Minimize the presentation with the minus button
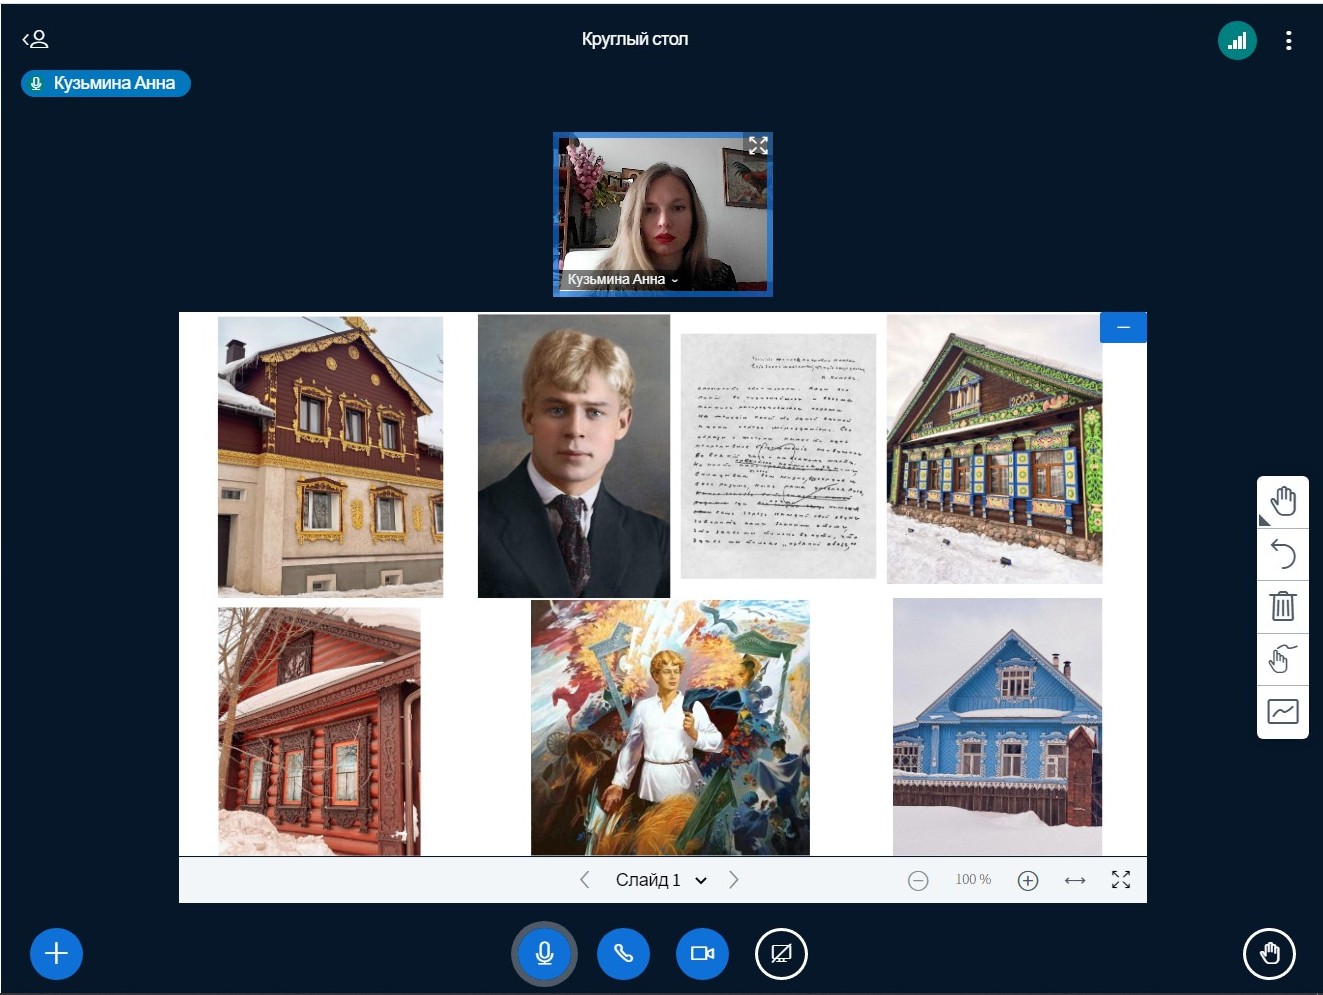This screenshot has height=995, width=1323. (1123, 327)
